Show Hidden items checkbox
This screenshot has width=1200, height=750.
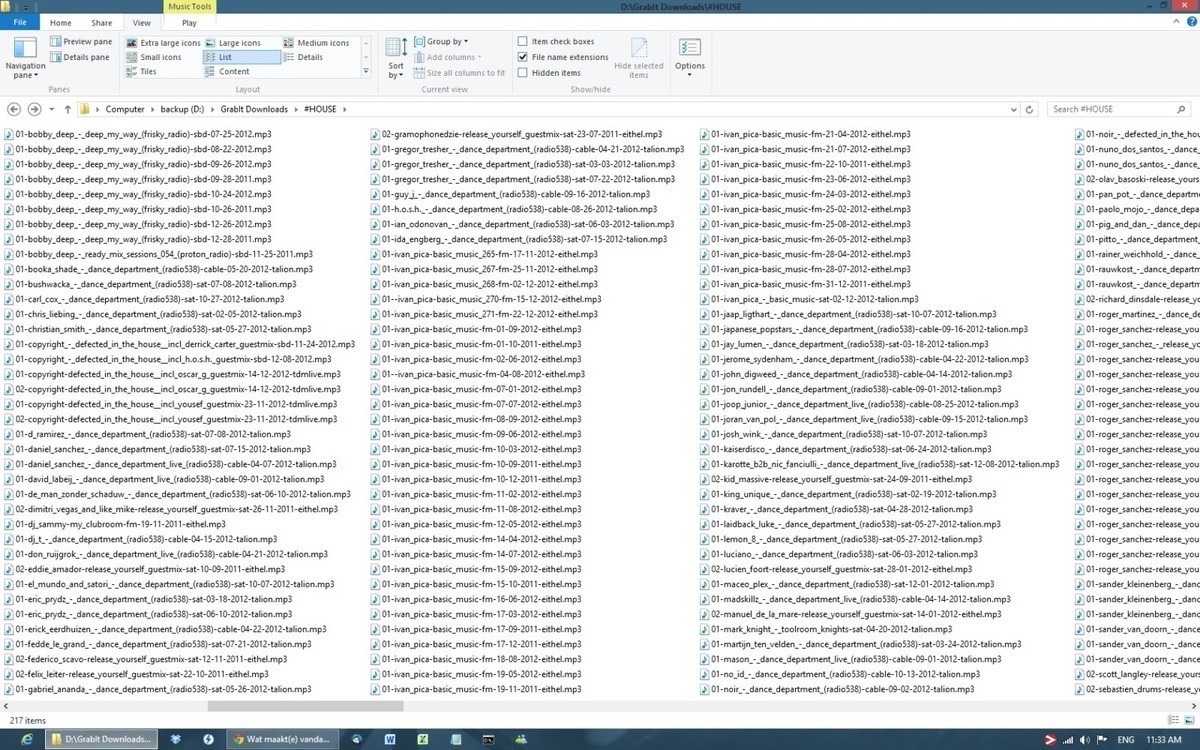coord(523,73)
